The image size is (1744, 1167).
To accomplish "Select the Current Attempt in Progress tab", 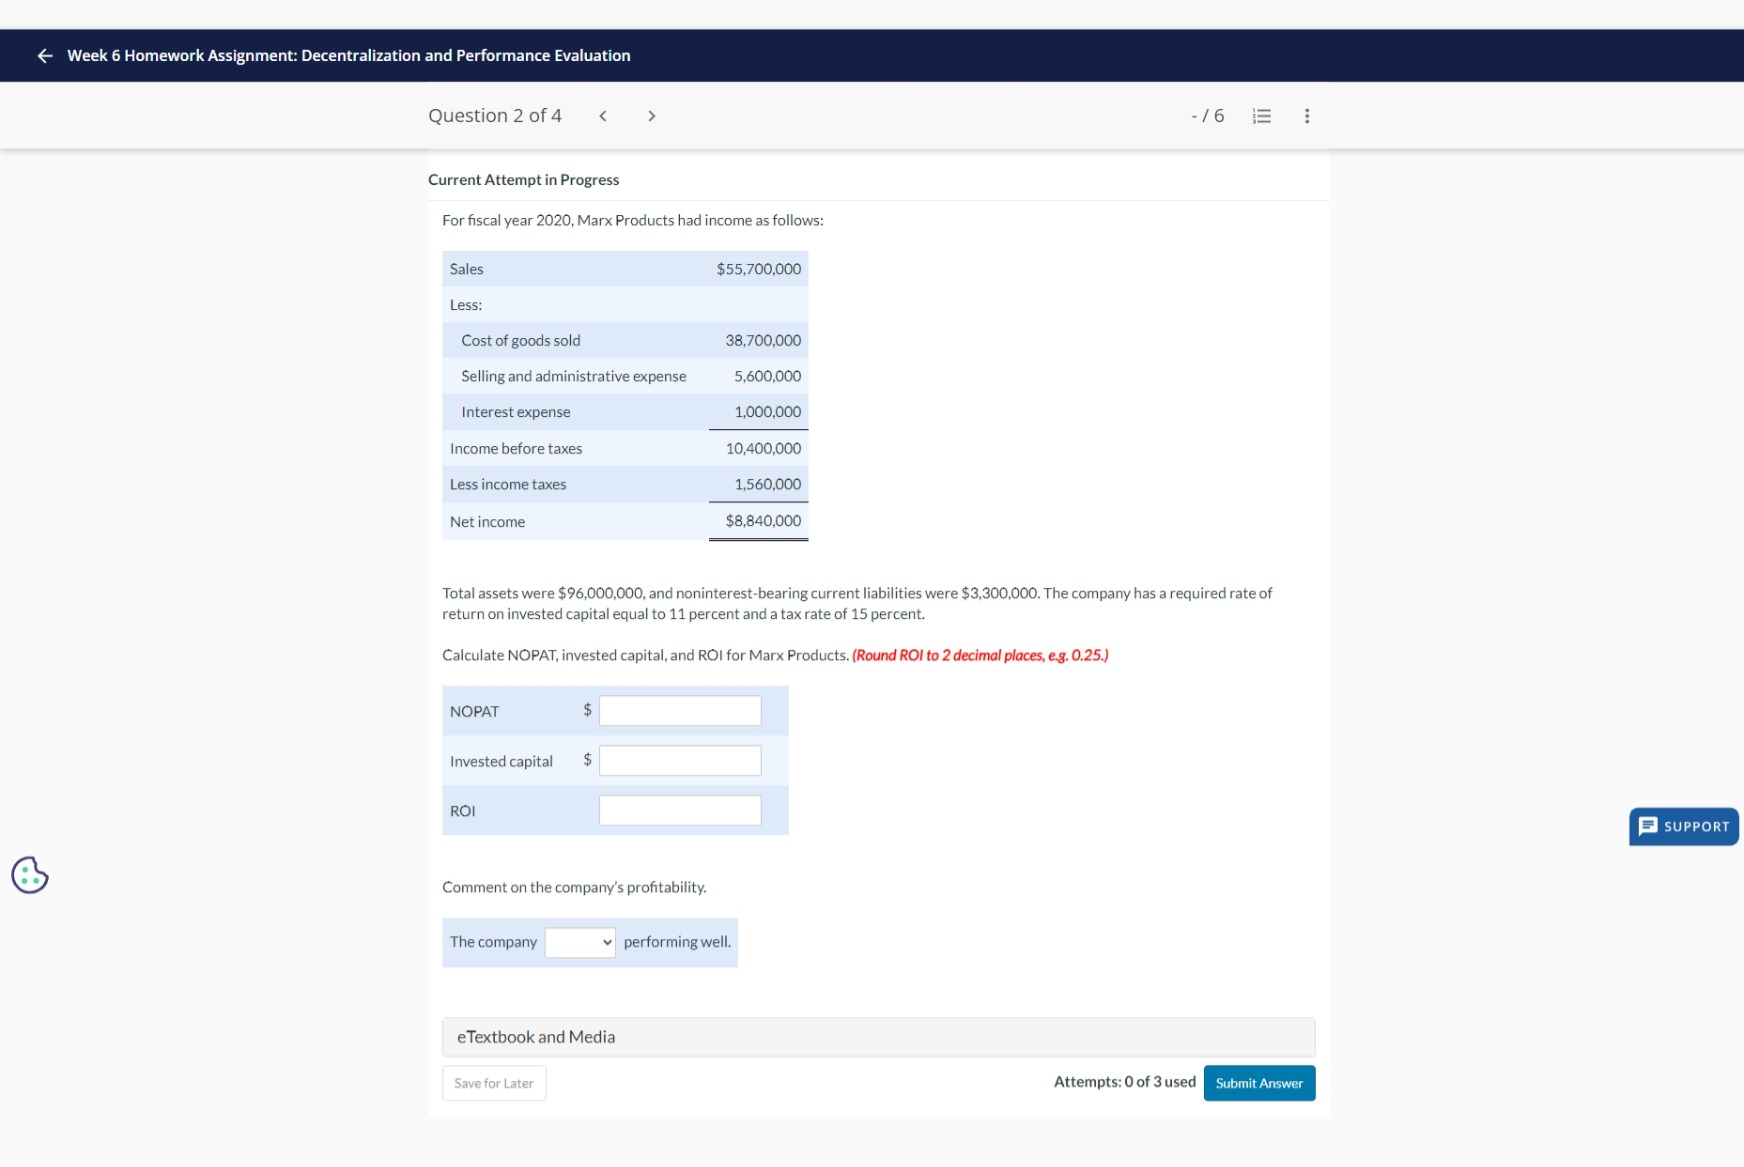I will (x=523, y=179).
